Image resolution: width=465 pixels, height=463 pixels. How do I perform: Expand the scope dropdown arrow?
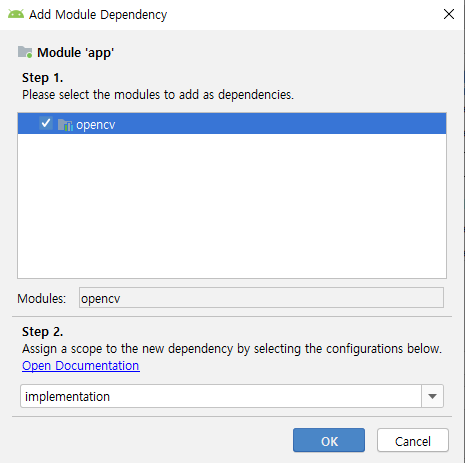click(432, 396)
